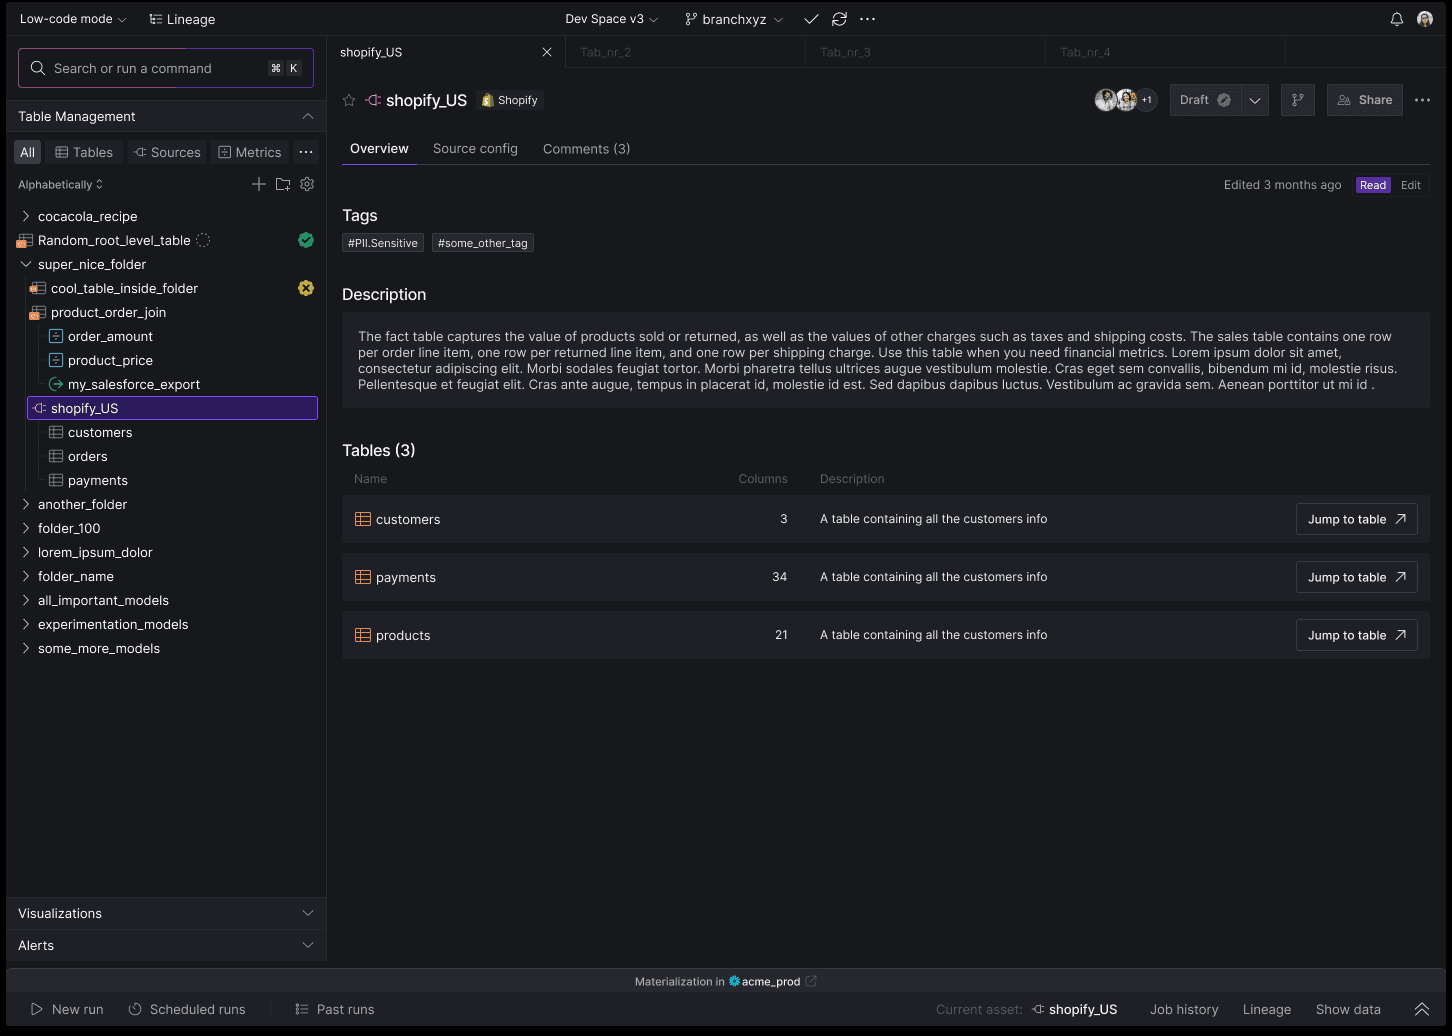Switch to Tab_nr_2
The width and height of the screenshot is (1452, 1036).
(685, 52)
